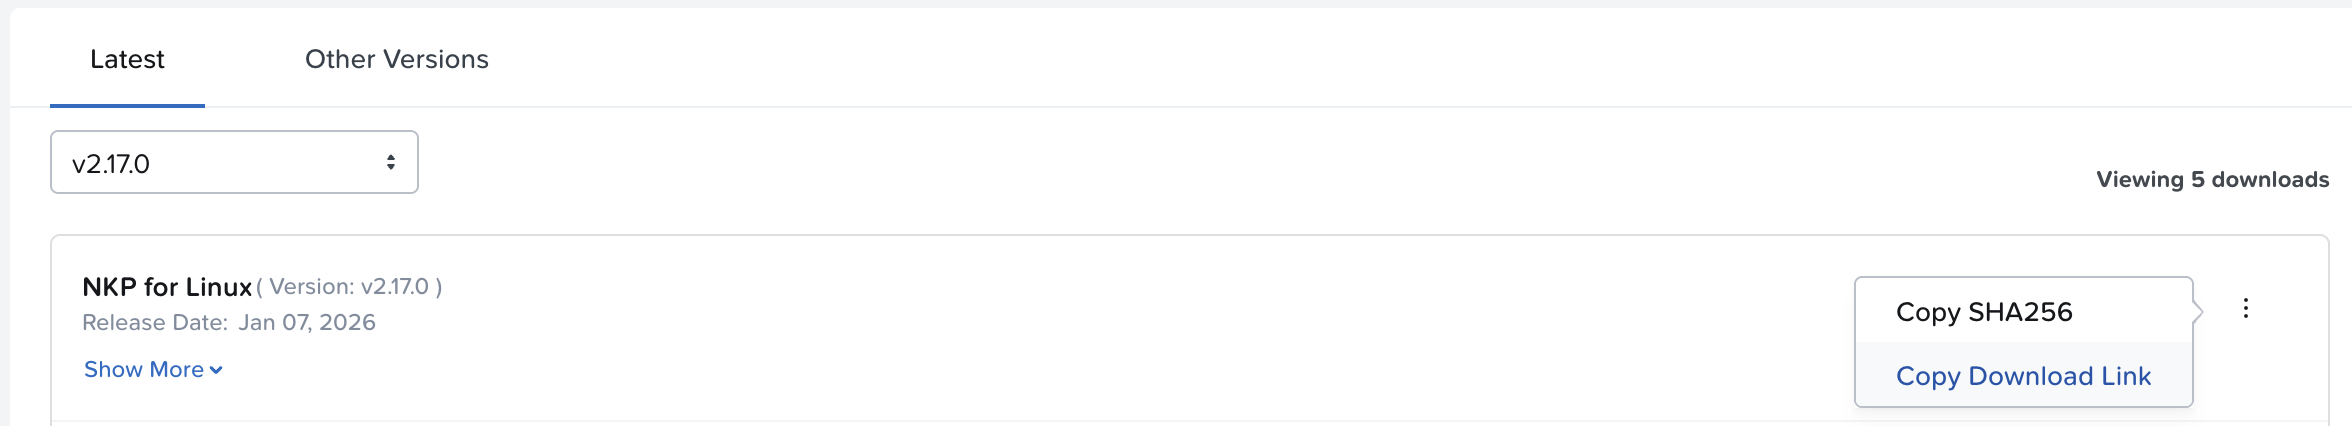Switch to the Latest tab
Image resolution: width=2352 pixels, height=426 pixels.
tap(127, 59)
